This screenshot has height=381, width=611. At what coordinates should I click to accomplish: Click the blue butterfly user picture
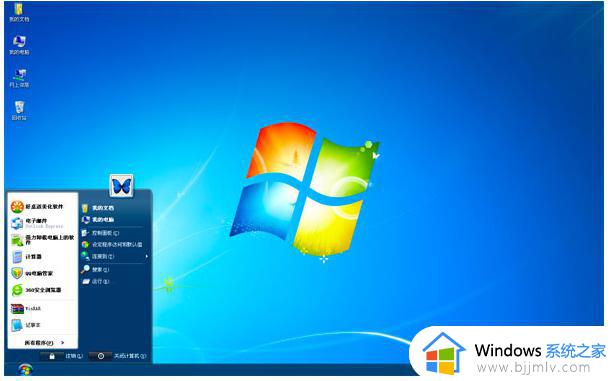pyautogui.click(x=121, y=186)
